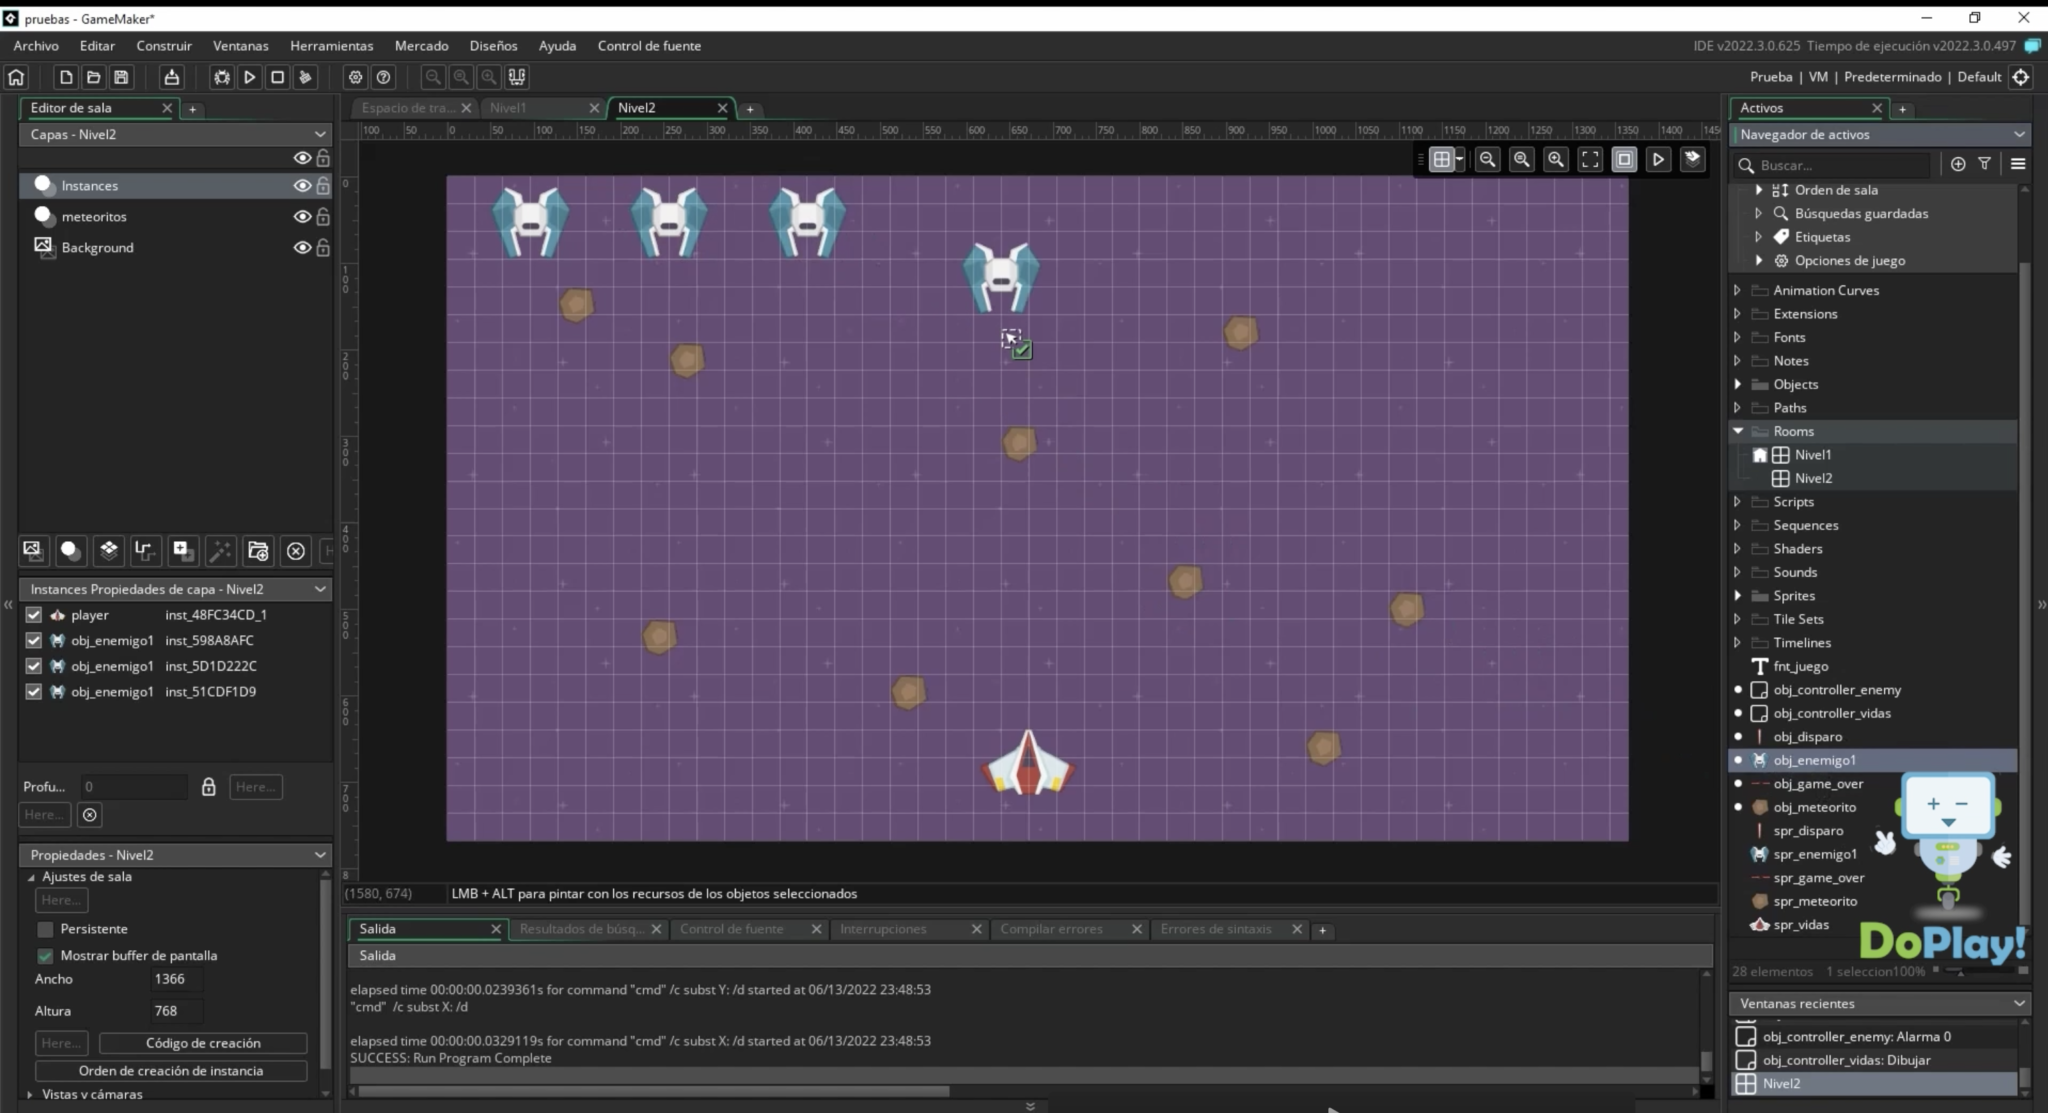Viewport: 2048px width, 1113px height.
Task: Create a layer folder in the room editor
Action: click(x=258, y=550)
